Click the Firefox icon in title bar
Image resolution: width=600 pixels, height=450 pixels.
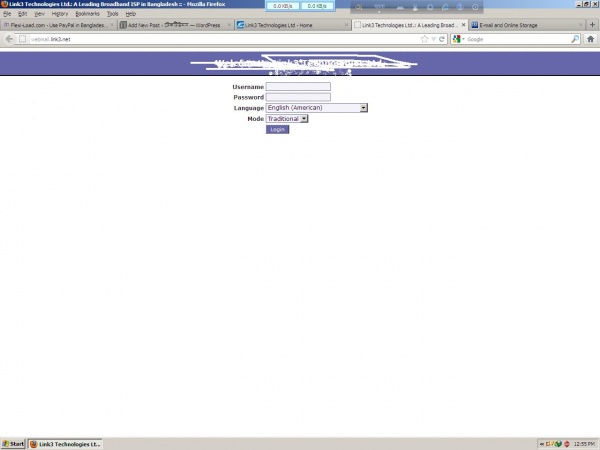pos(4,4)
